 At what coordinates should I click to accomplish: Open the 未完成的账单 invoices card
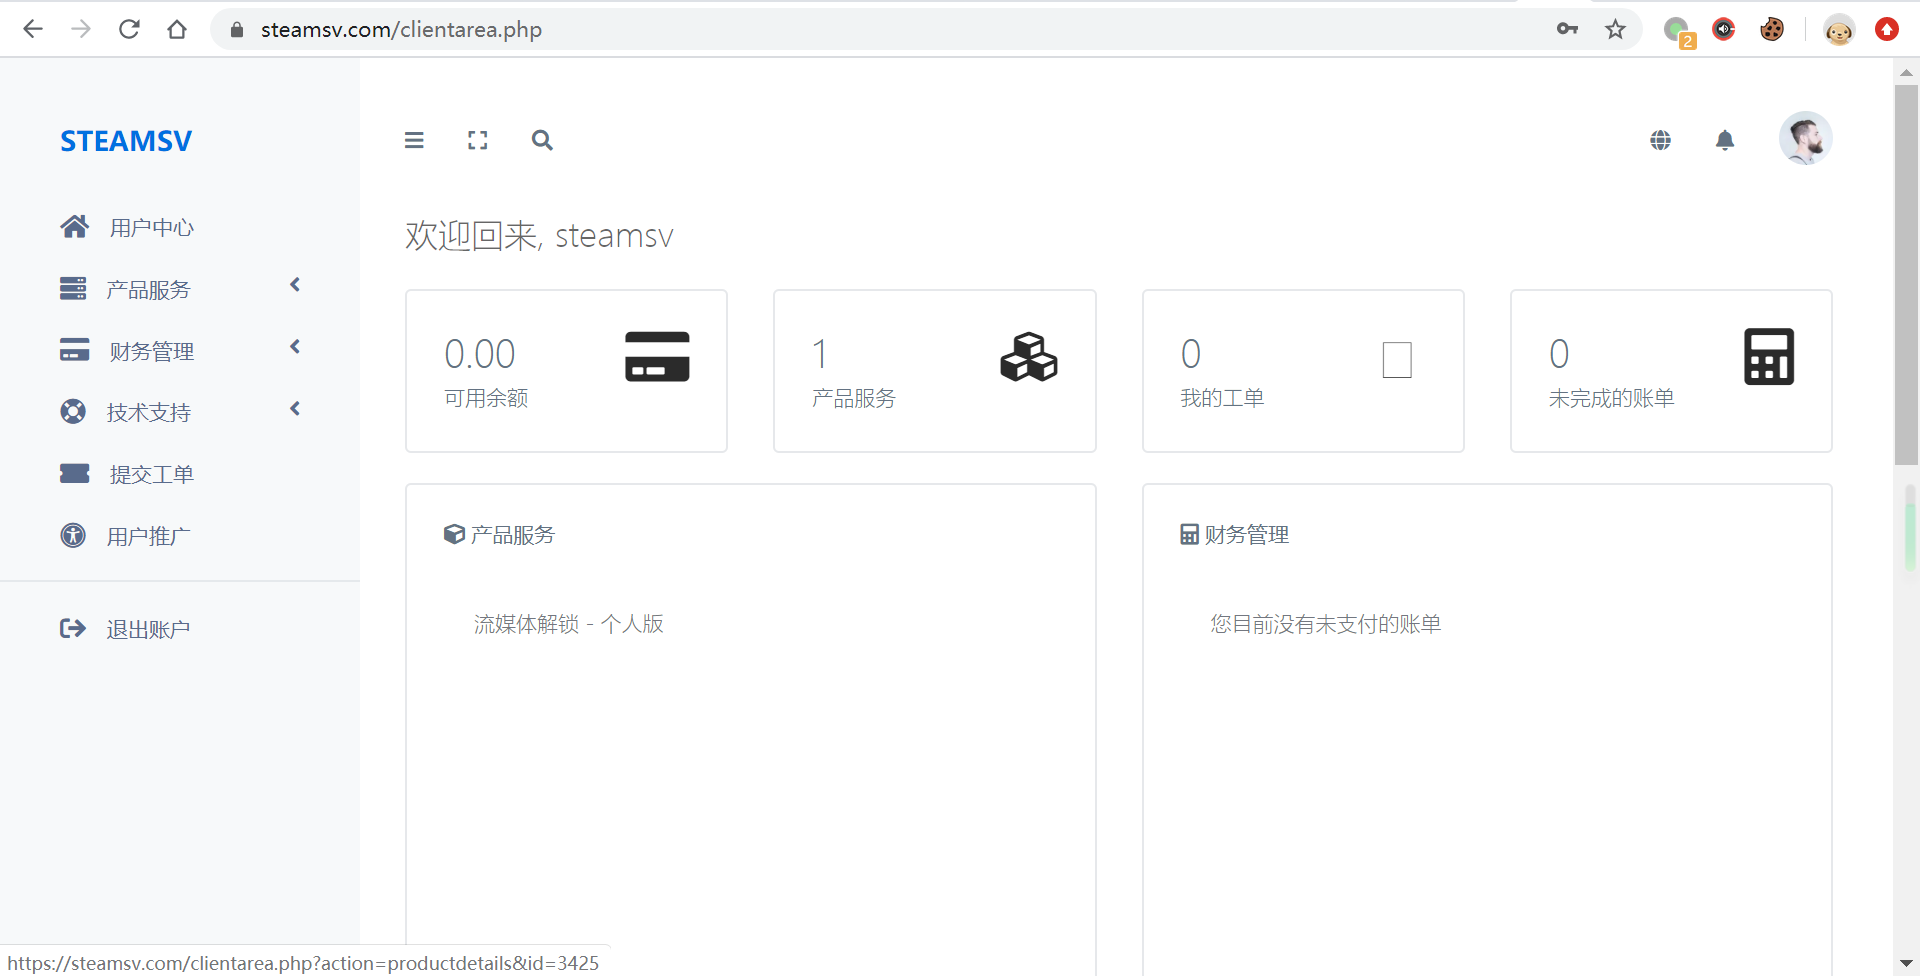pos(1671,371)
